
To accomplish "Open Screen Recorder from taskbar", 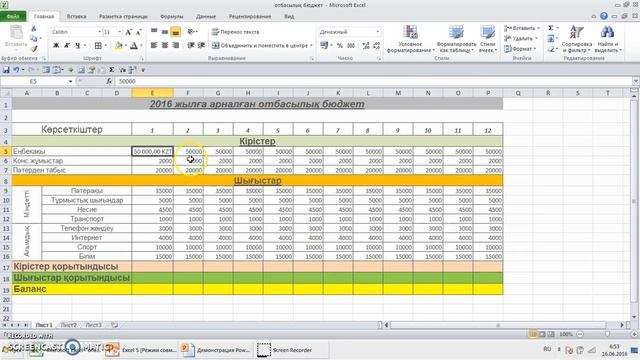I will pos(284,350).
